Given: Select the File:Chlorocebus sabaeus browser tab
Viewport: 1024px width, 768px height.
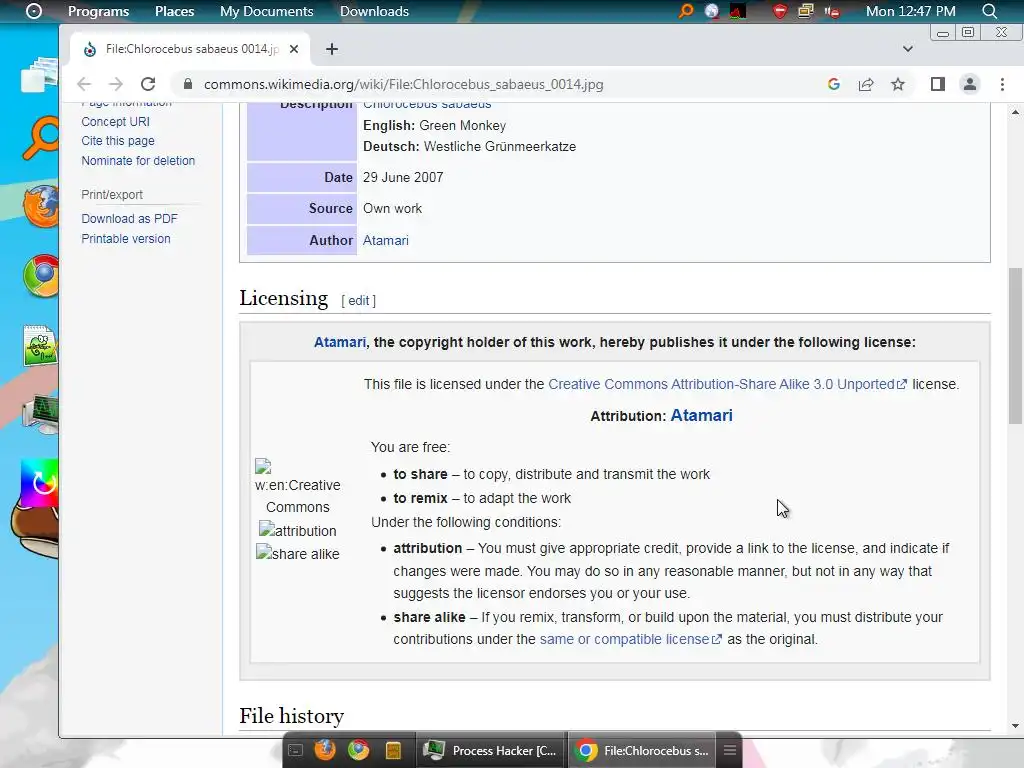Looking at the screenshot, I should [191, 49].
